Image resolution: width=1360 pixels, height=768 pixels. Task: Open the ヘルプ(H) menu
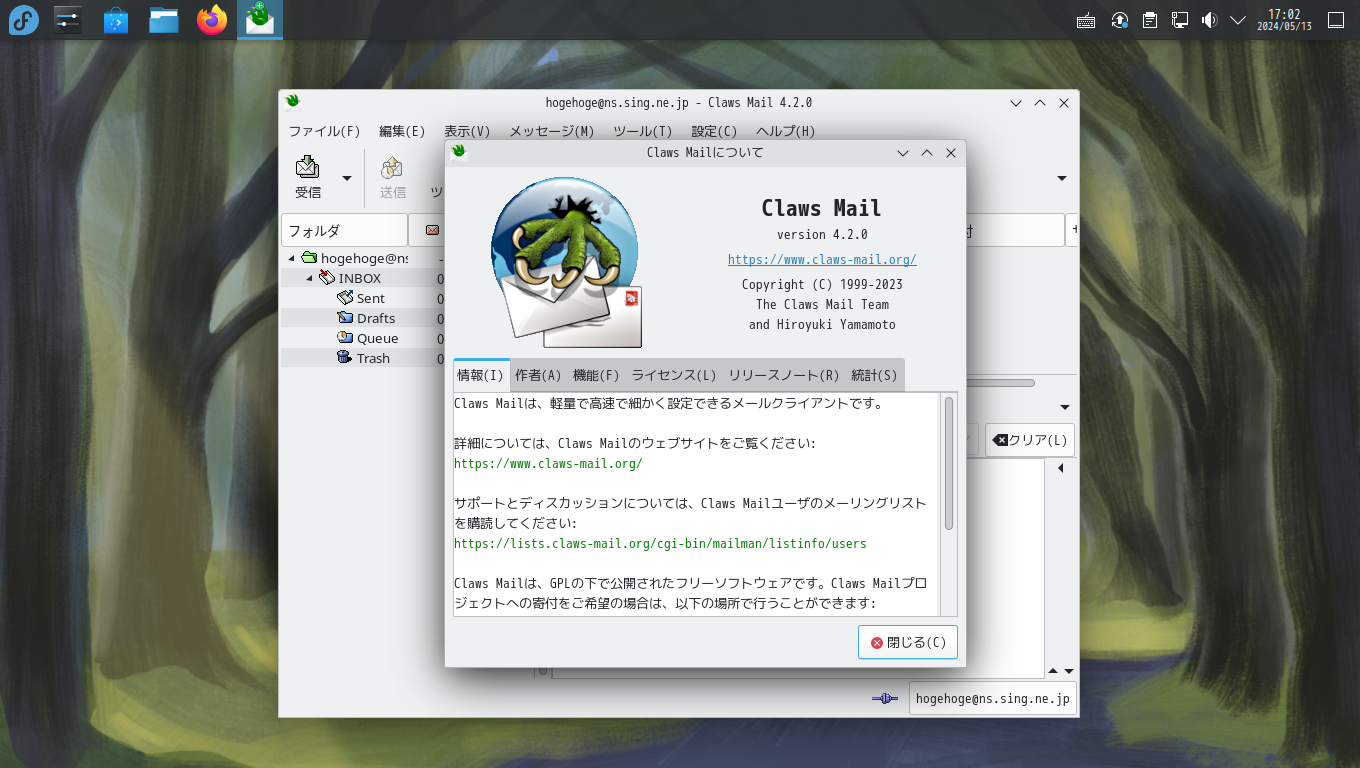pos(785,131)
